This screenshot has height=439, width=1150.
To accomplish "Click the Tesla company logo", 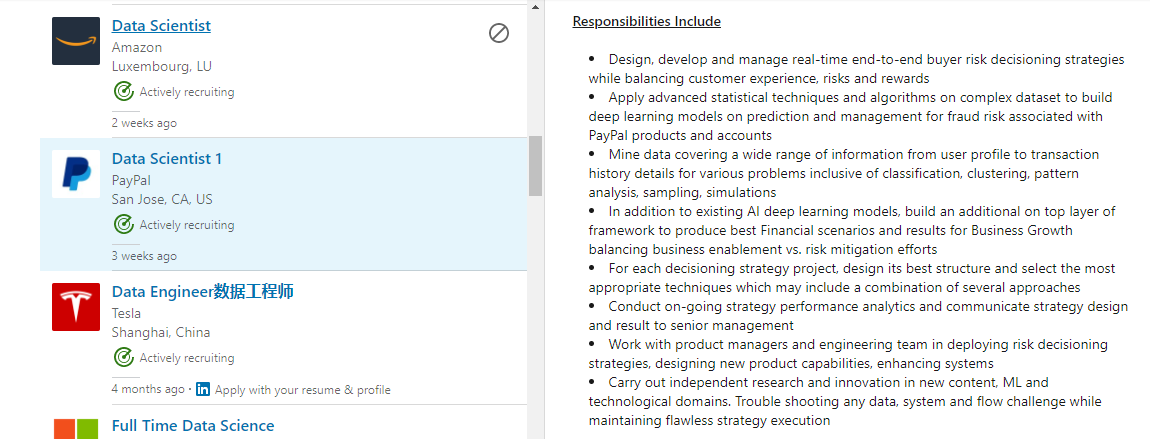I will pos(76,307).
